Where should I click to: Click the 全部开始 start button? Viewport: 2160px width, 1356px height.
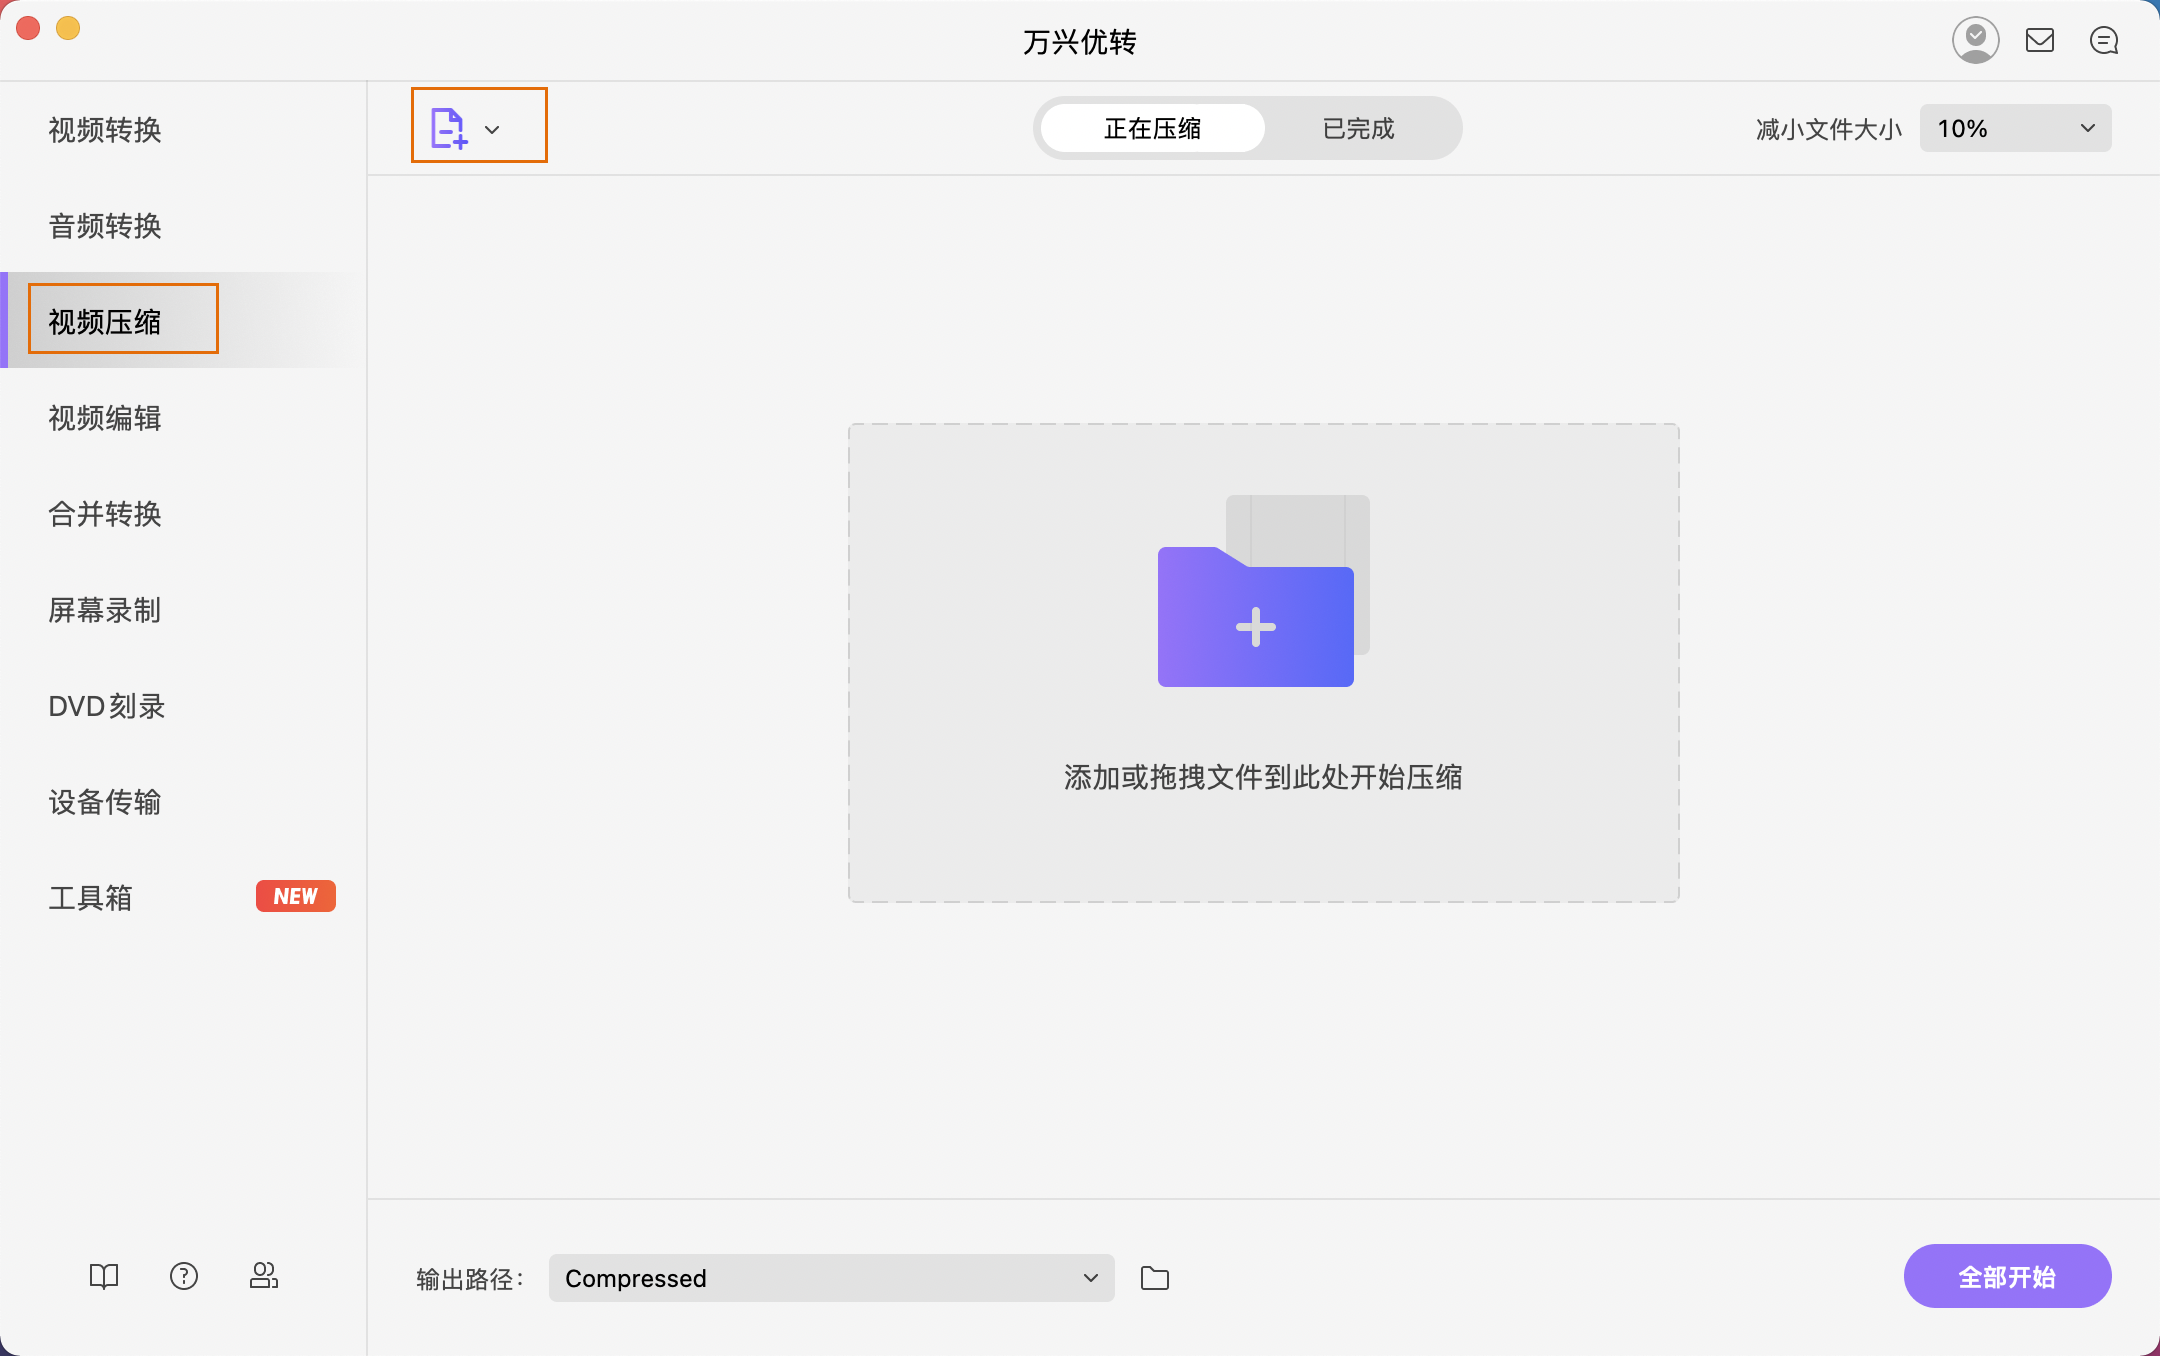[x=2005, y=1276]
